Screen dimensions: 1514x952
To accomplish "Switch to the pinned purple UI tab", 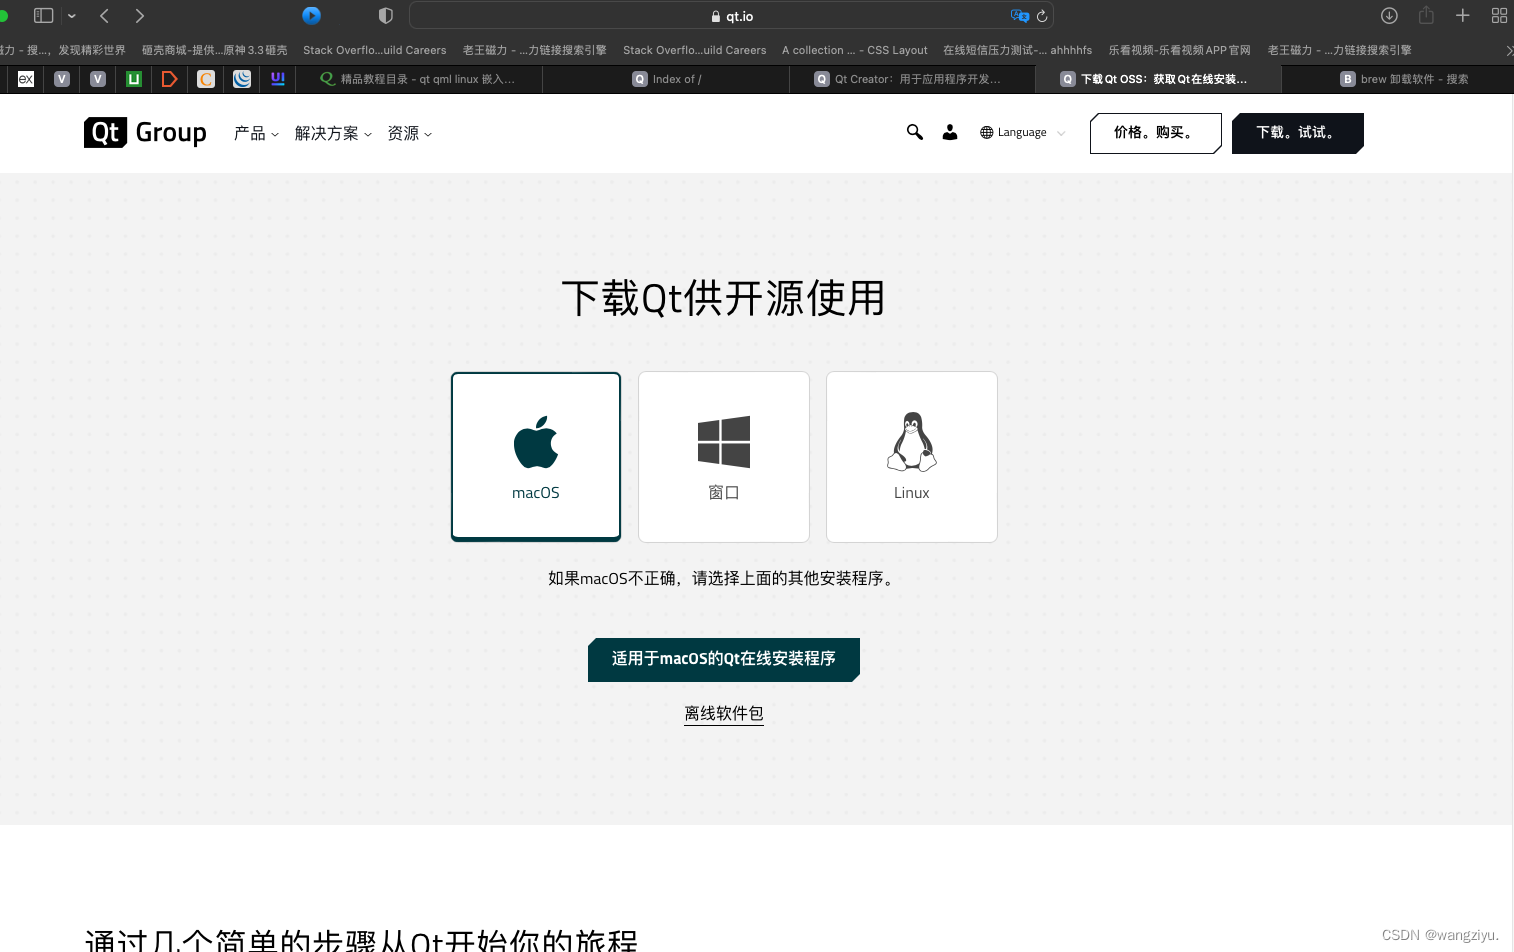I will click(x=278, y=79).
